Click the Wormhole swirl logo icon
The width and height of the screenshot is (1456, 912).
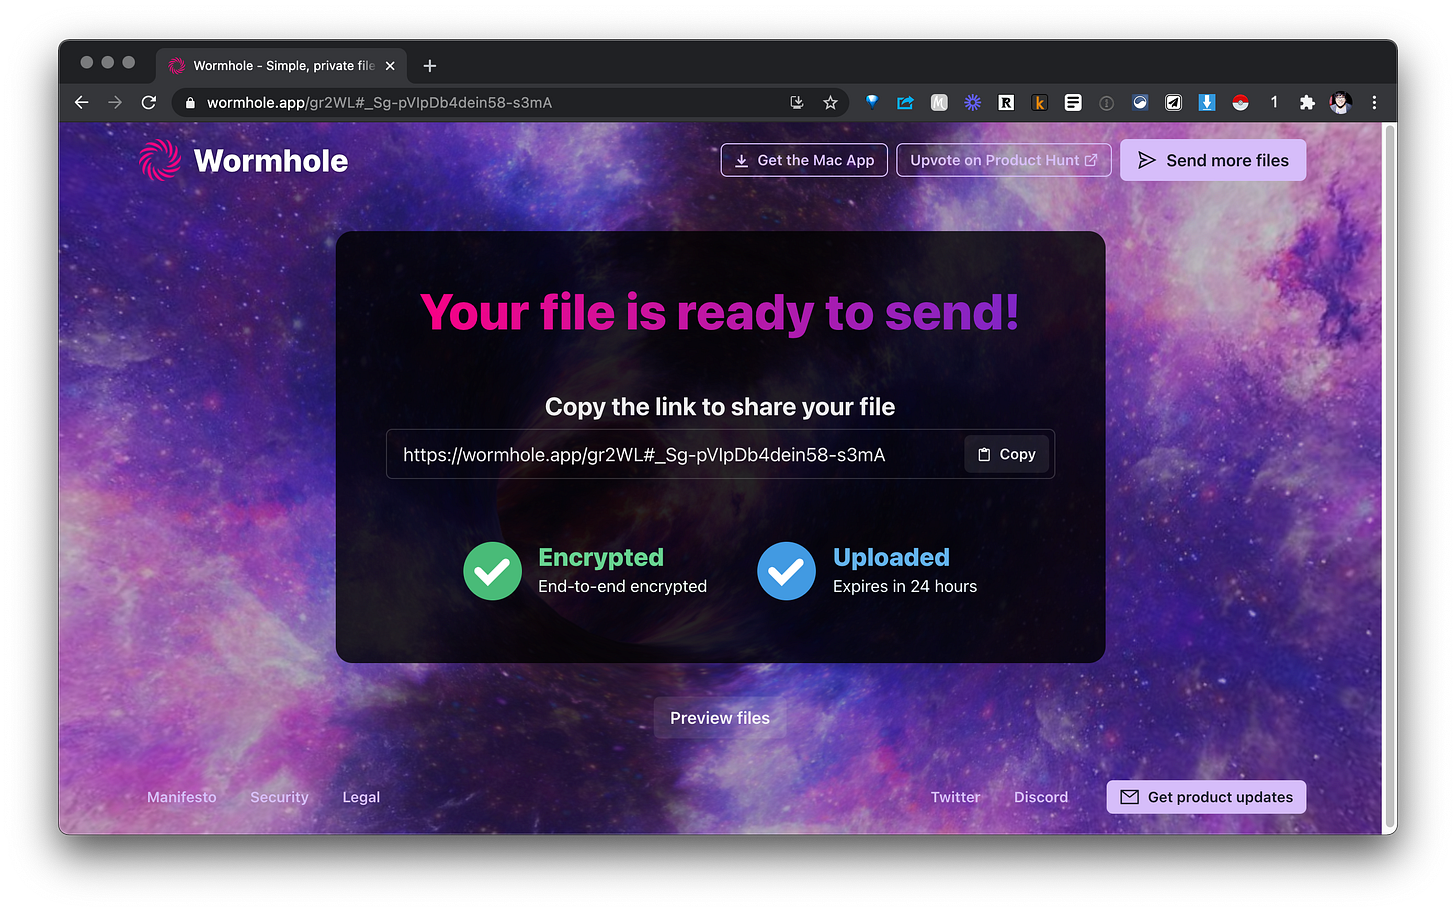pyautogui.click(x=160, y=160)
